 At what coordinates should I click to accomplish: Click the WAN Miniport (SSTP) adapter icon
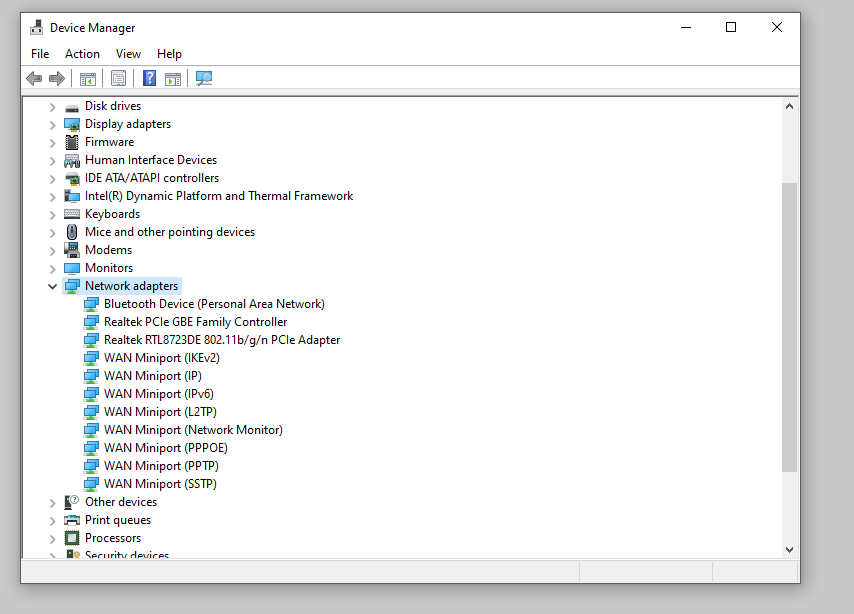point(91,484)
